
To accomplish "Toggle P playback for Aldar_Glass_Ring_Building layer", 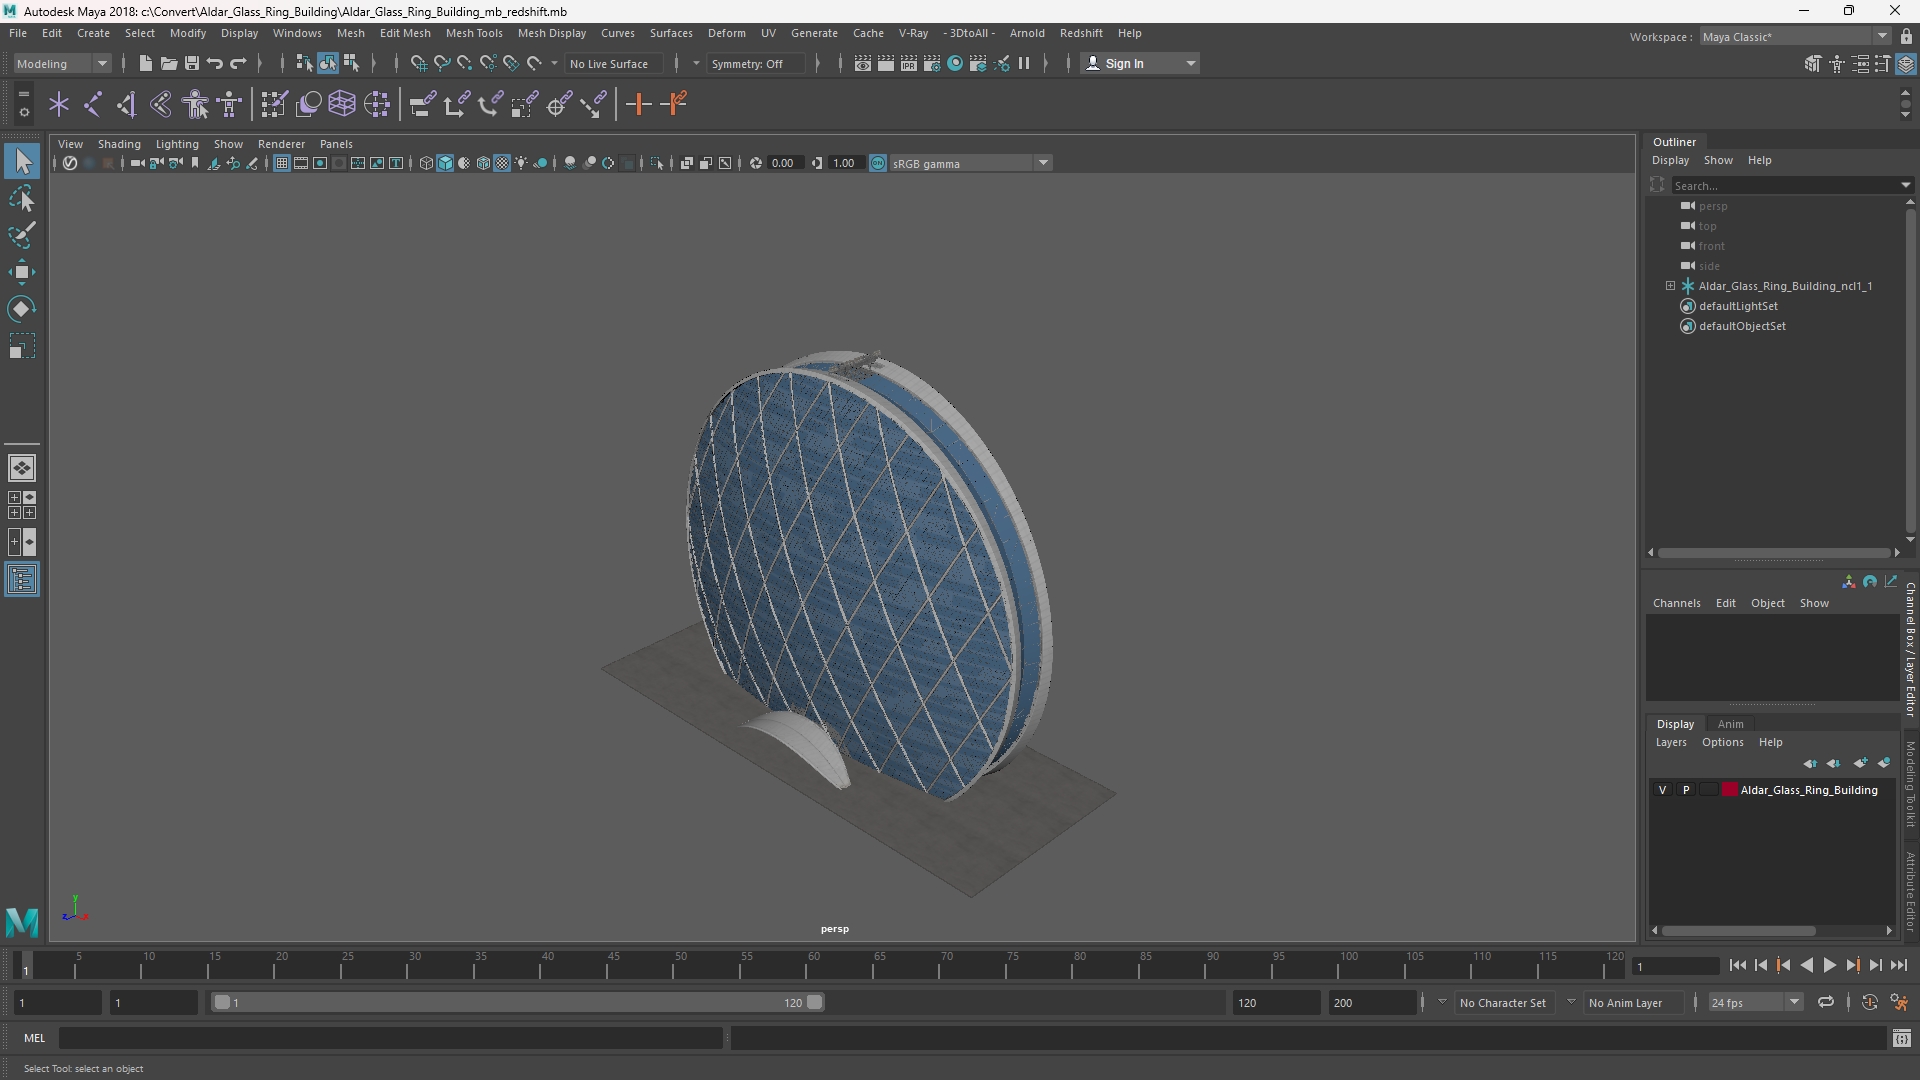I will coord(1686,790).
